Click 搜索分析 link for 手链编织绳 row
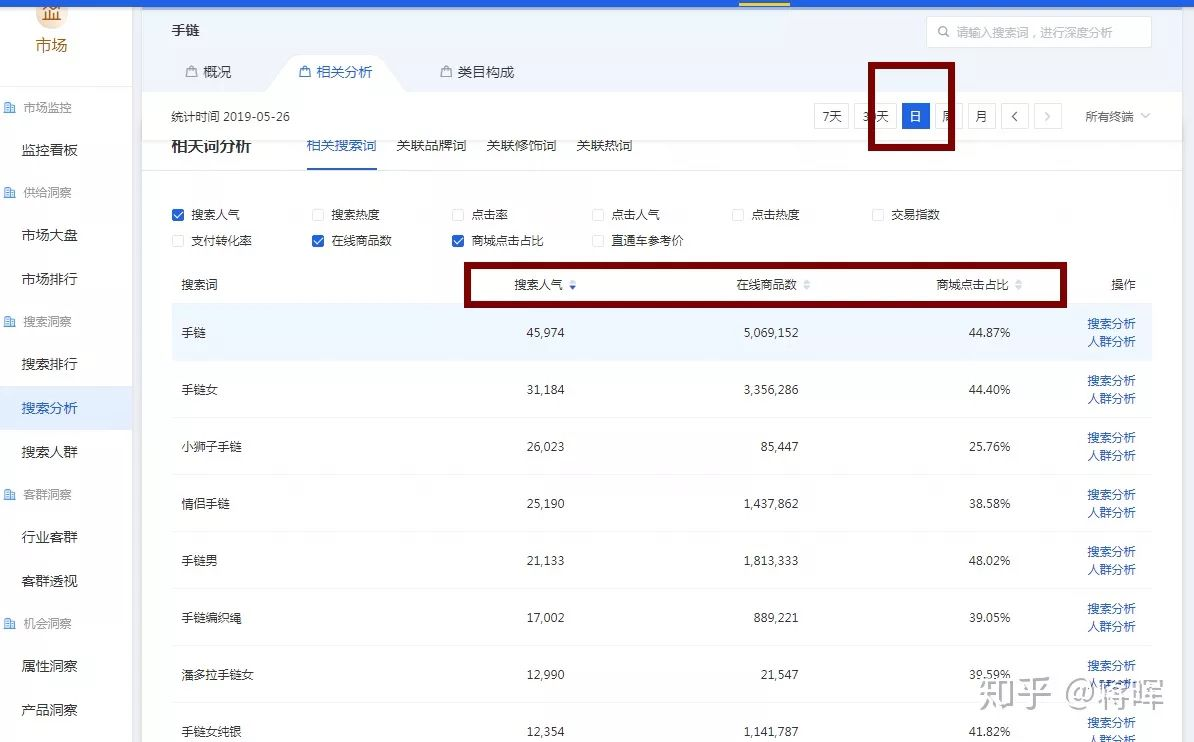Image resolution: width=1194 pixels, height=742 pixels. click(x=1111, y=609)
